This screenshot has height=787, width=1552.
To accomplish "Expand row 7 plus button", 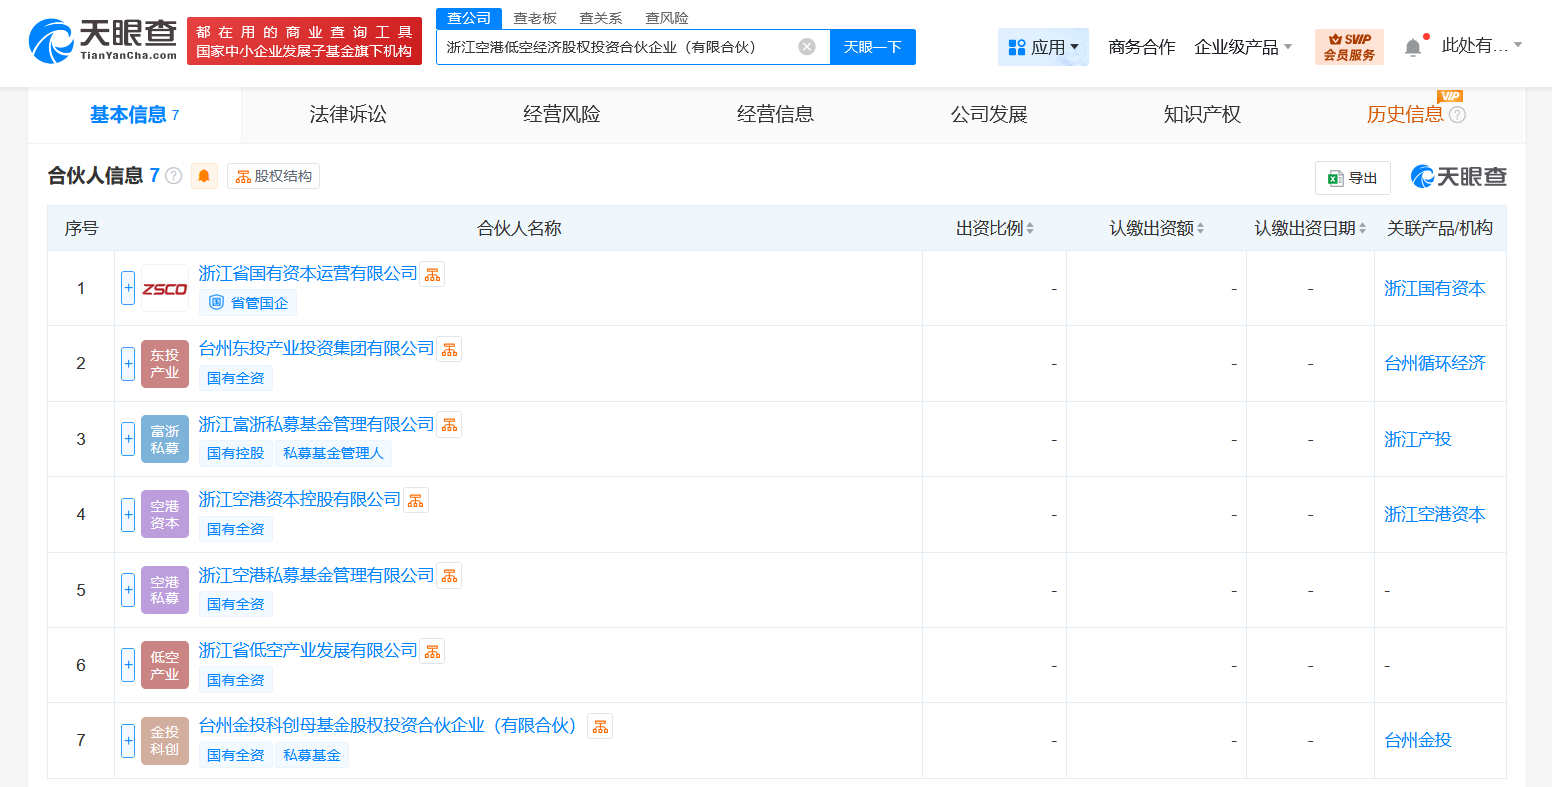I will [128, 740].
